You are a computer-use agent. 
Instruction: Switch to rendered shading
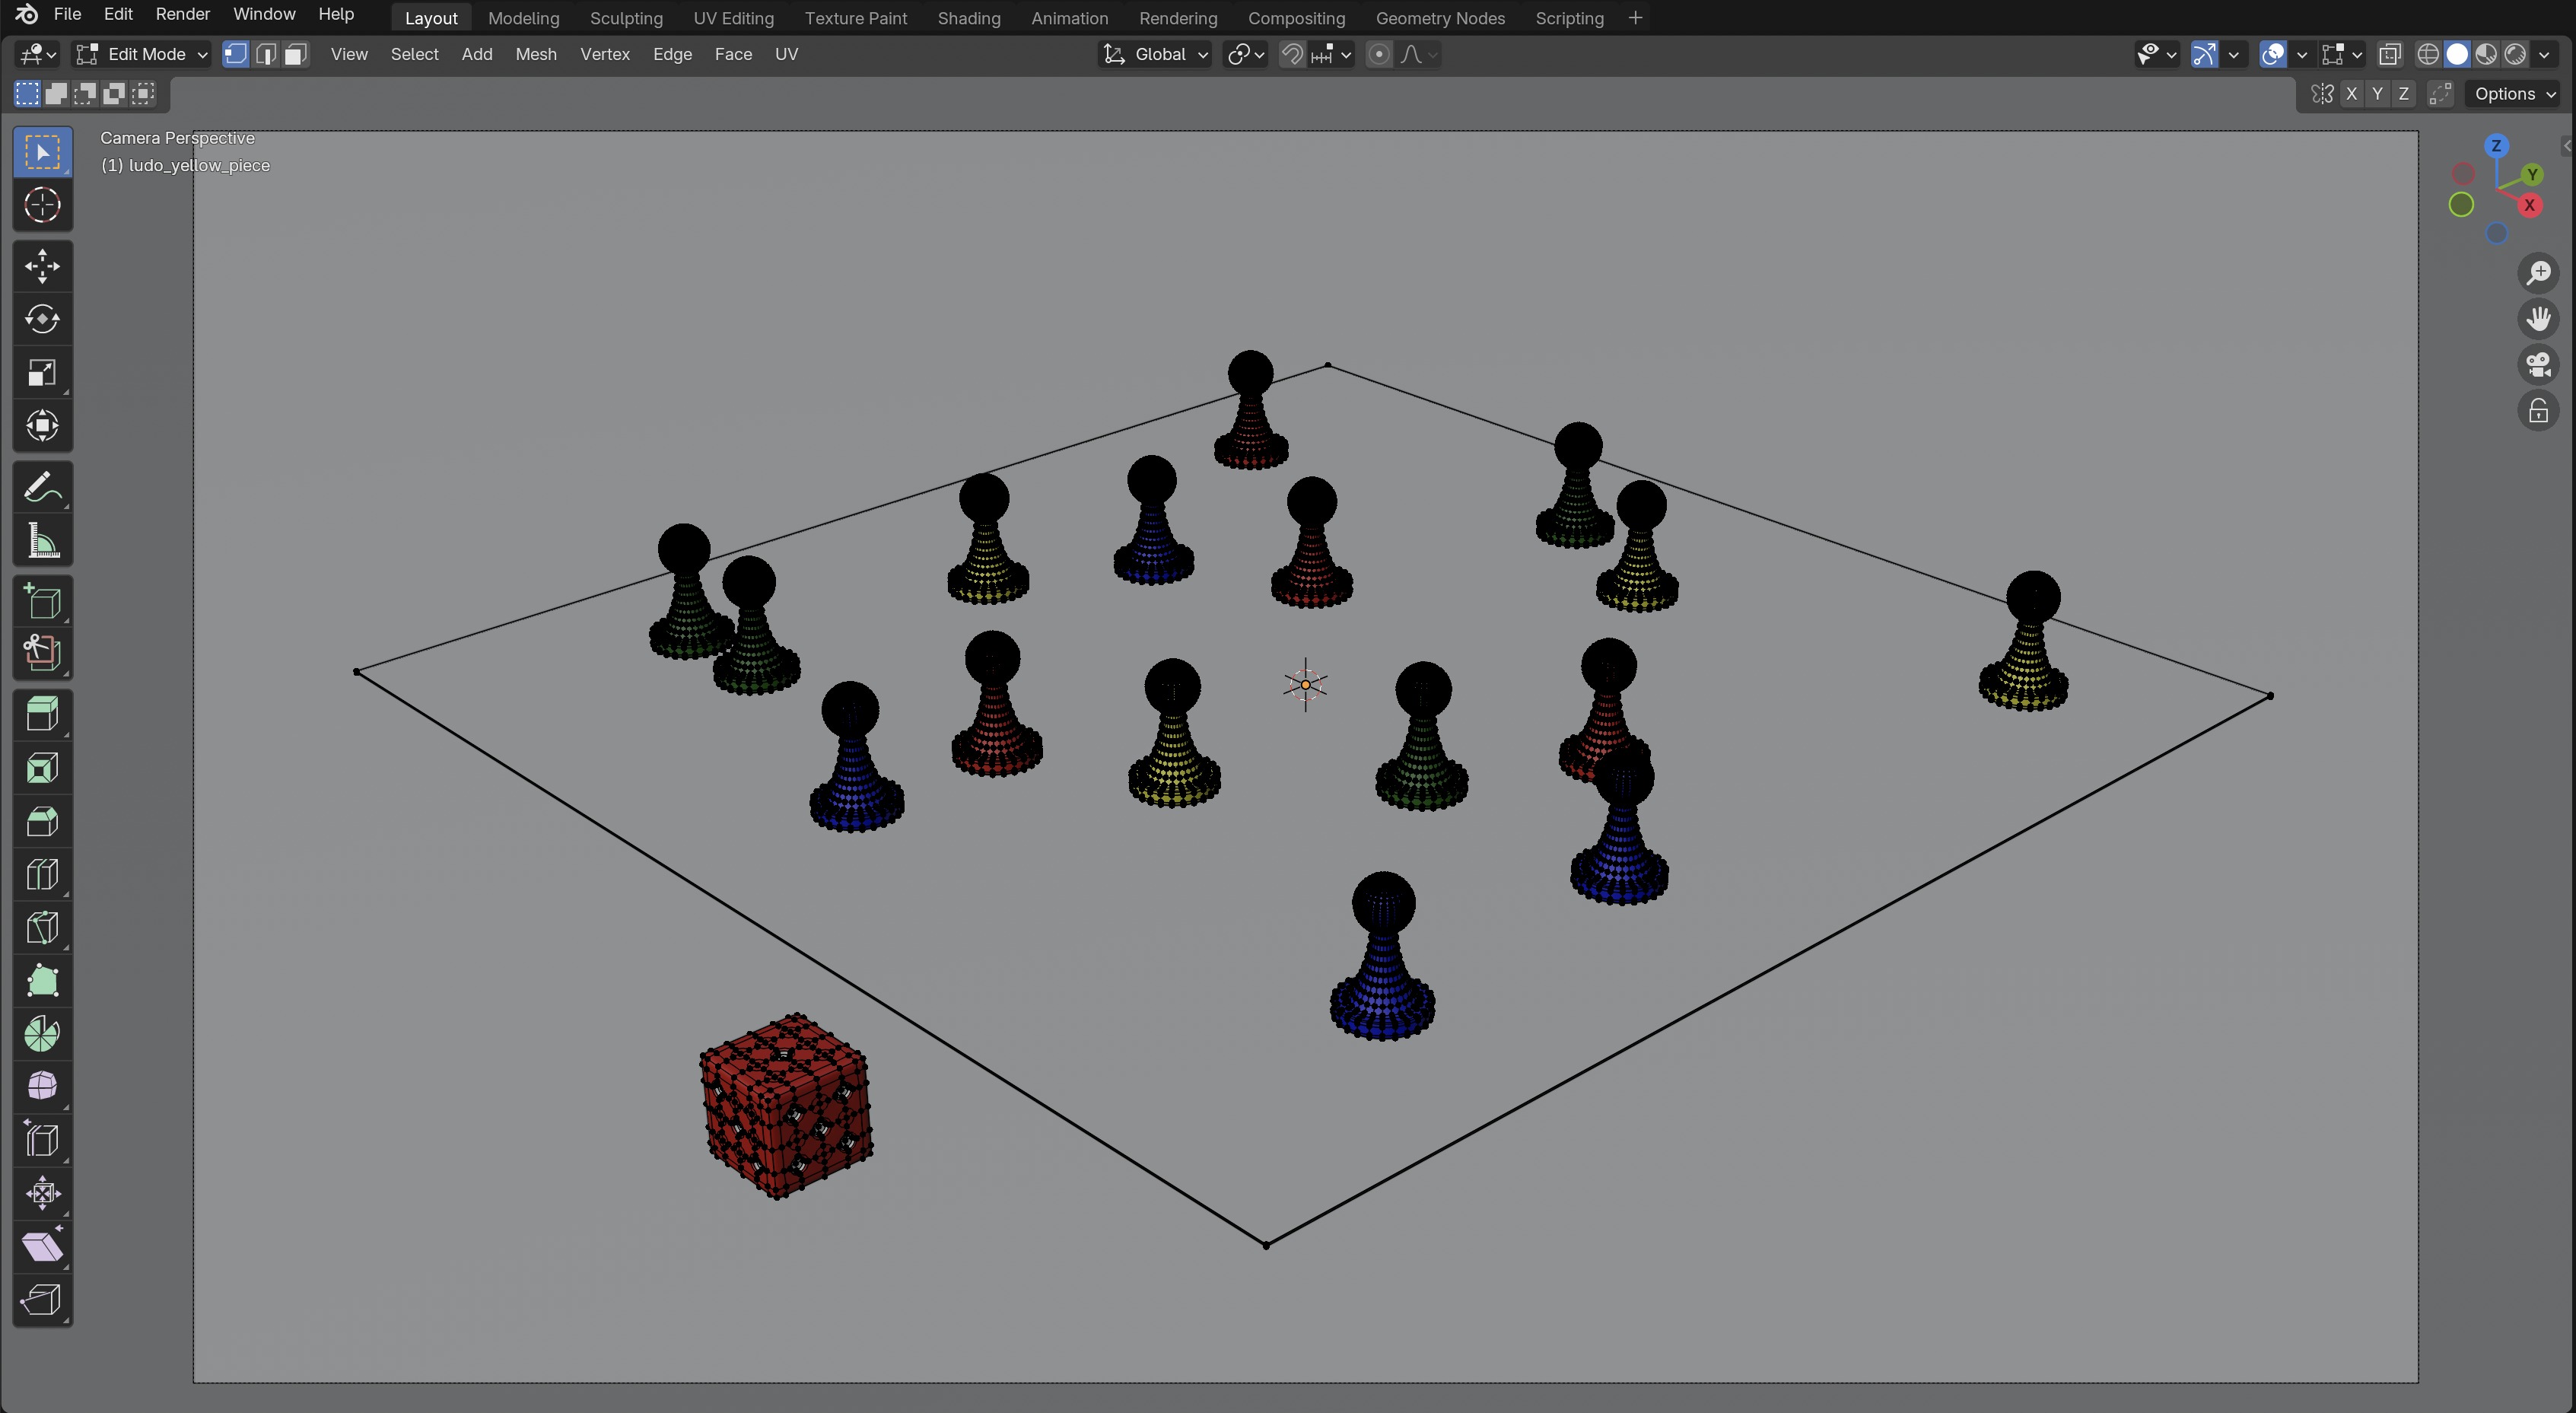pyautogui.click(x=2515, y=54)
